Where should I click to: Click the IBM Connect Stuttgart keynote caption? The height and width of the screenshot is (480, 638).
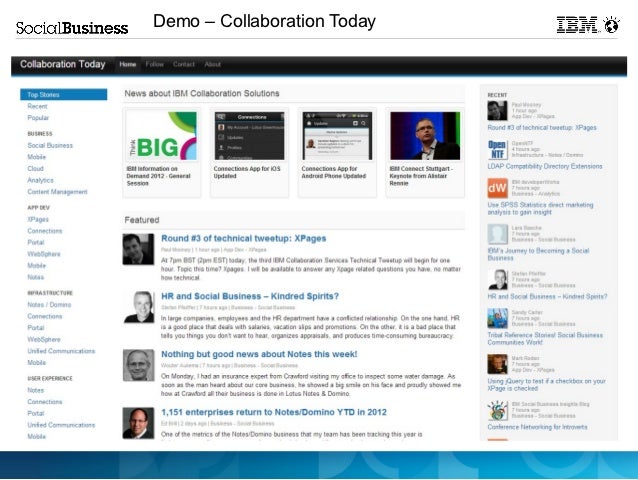(421, 176)
